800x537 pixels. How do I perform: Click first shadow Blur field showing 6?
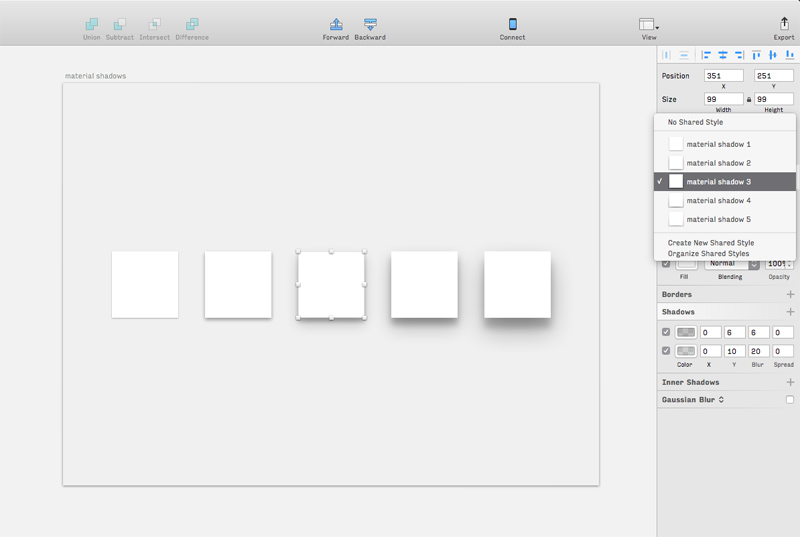point(759,333)
